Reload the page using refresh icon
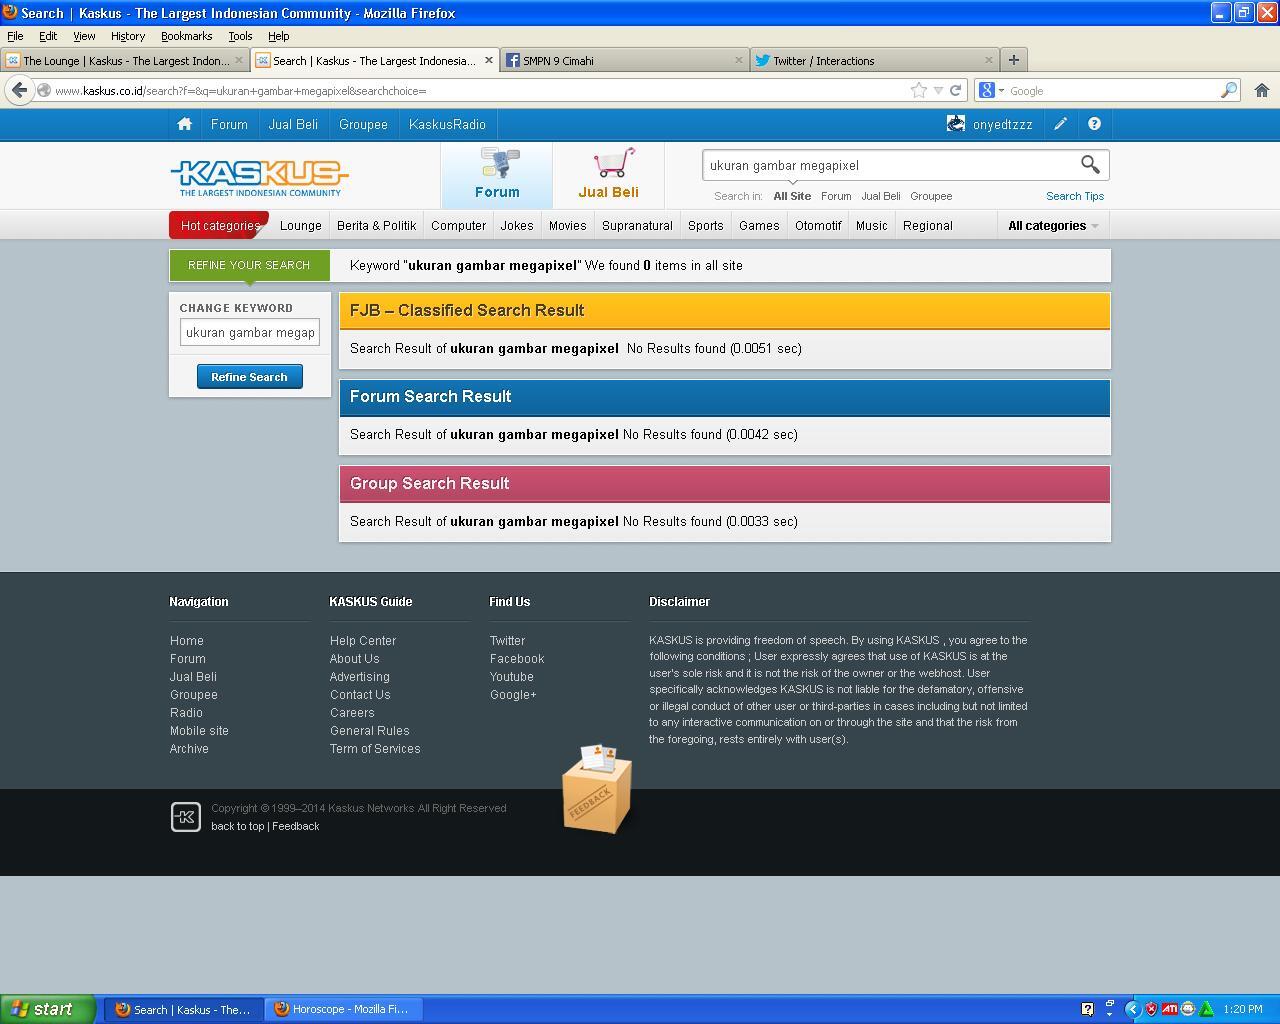 (x=955, y=90)
